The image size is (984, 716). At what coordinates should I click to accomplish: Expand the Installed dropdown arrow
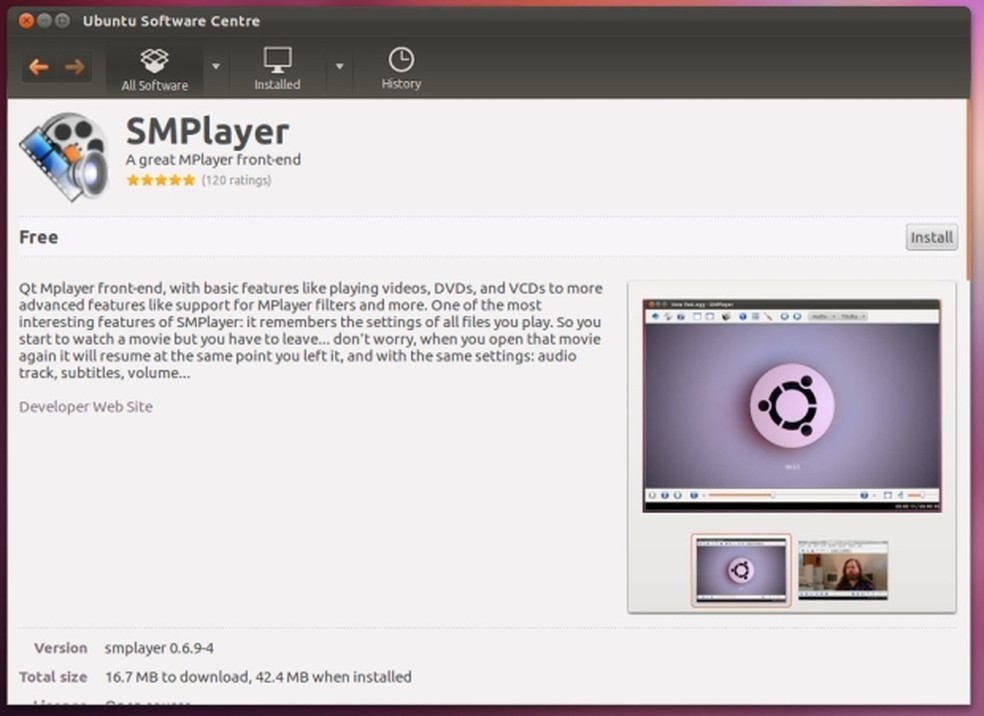(x=340, y=66)
